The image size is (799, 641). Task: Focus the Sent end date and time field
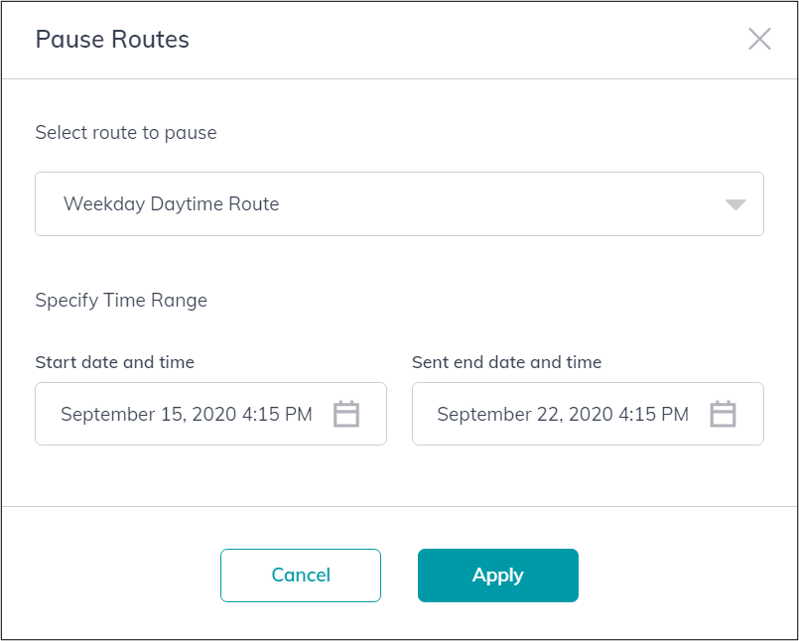pyautogui.click(x=588, y=414)
